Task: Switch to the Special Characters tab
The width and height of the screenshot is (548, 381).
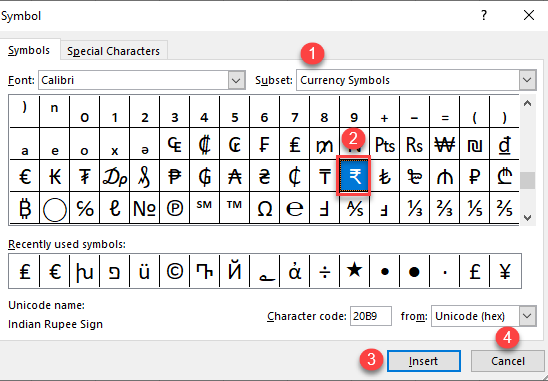Action: (114, 51)
